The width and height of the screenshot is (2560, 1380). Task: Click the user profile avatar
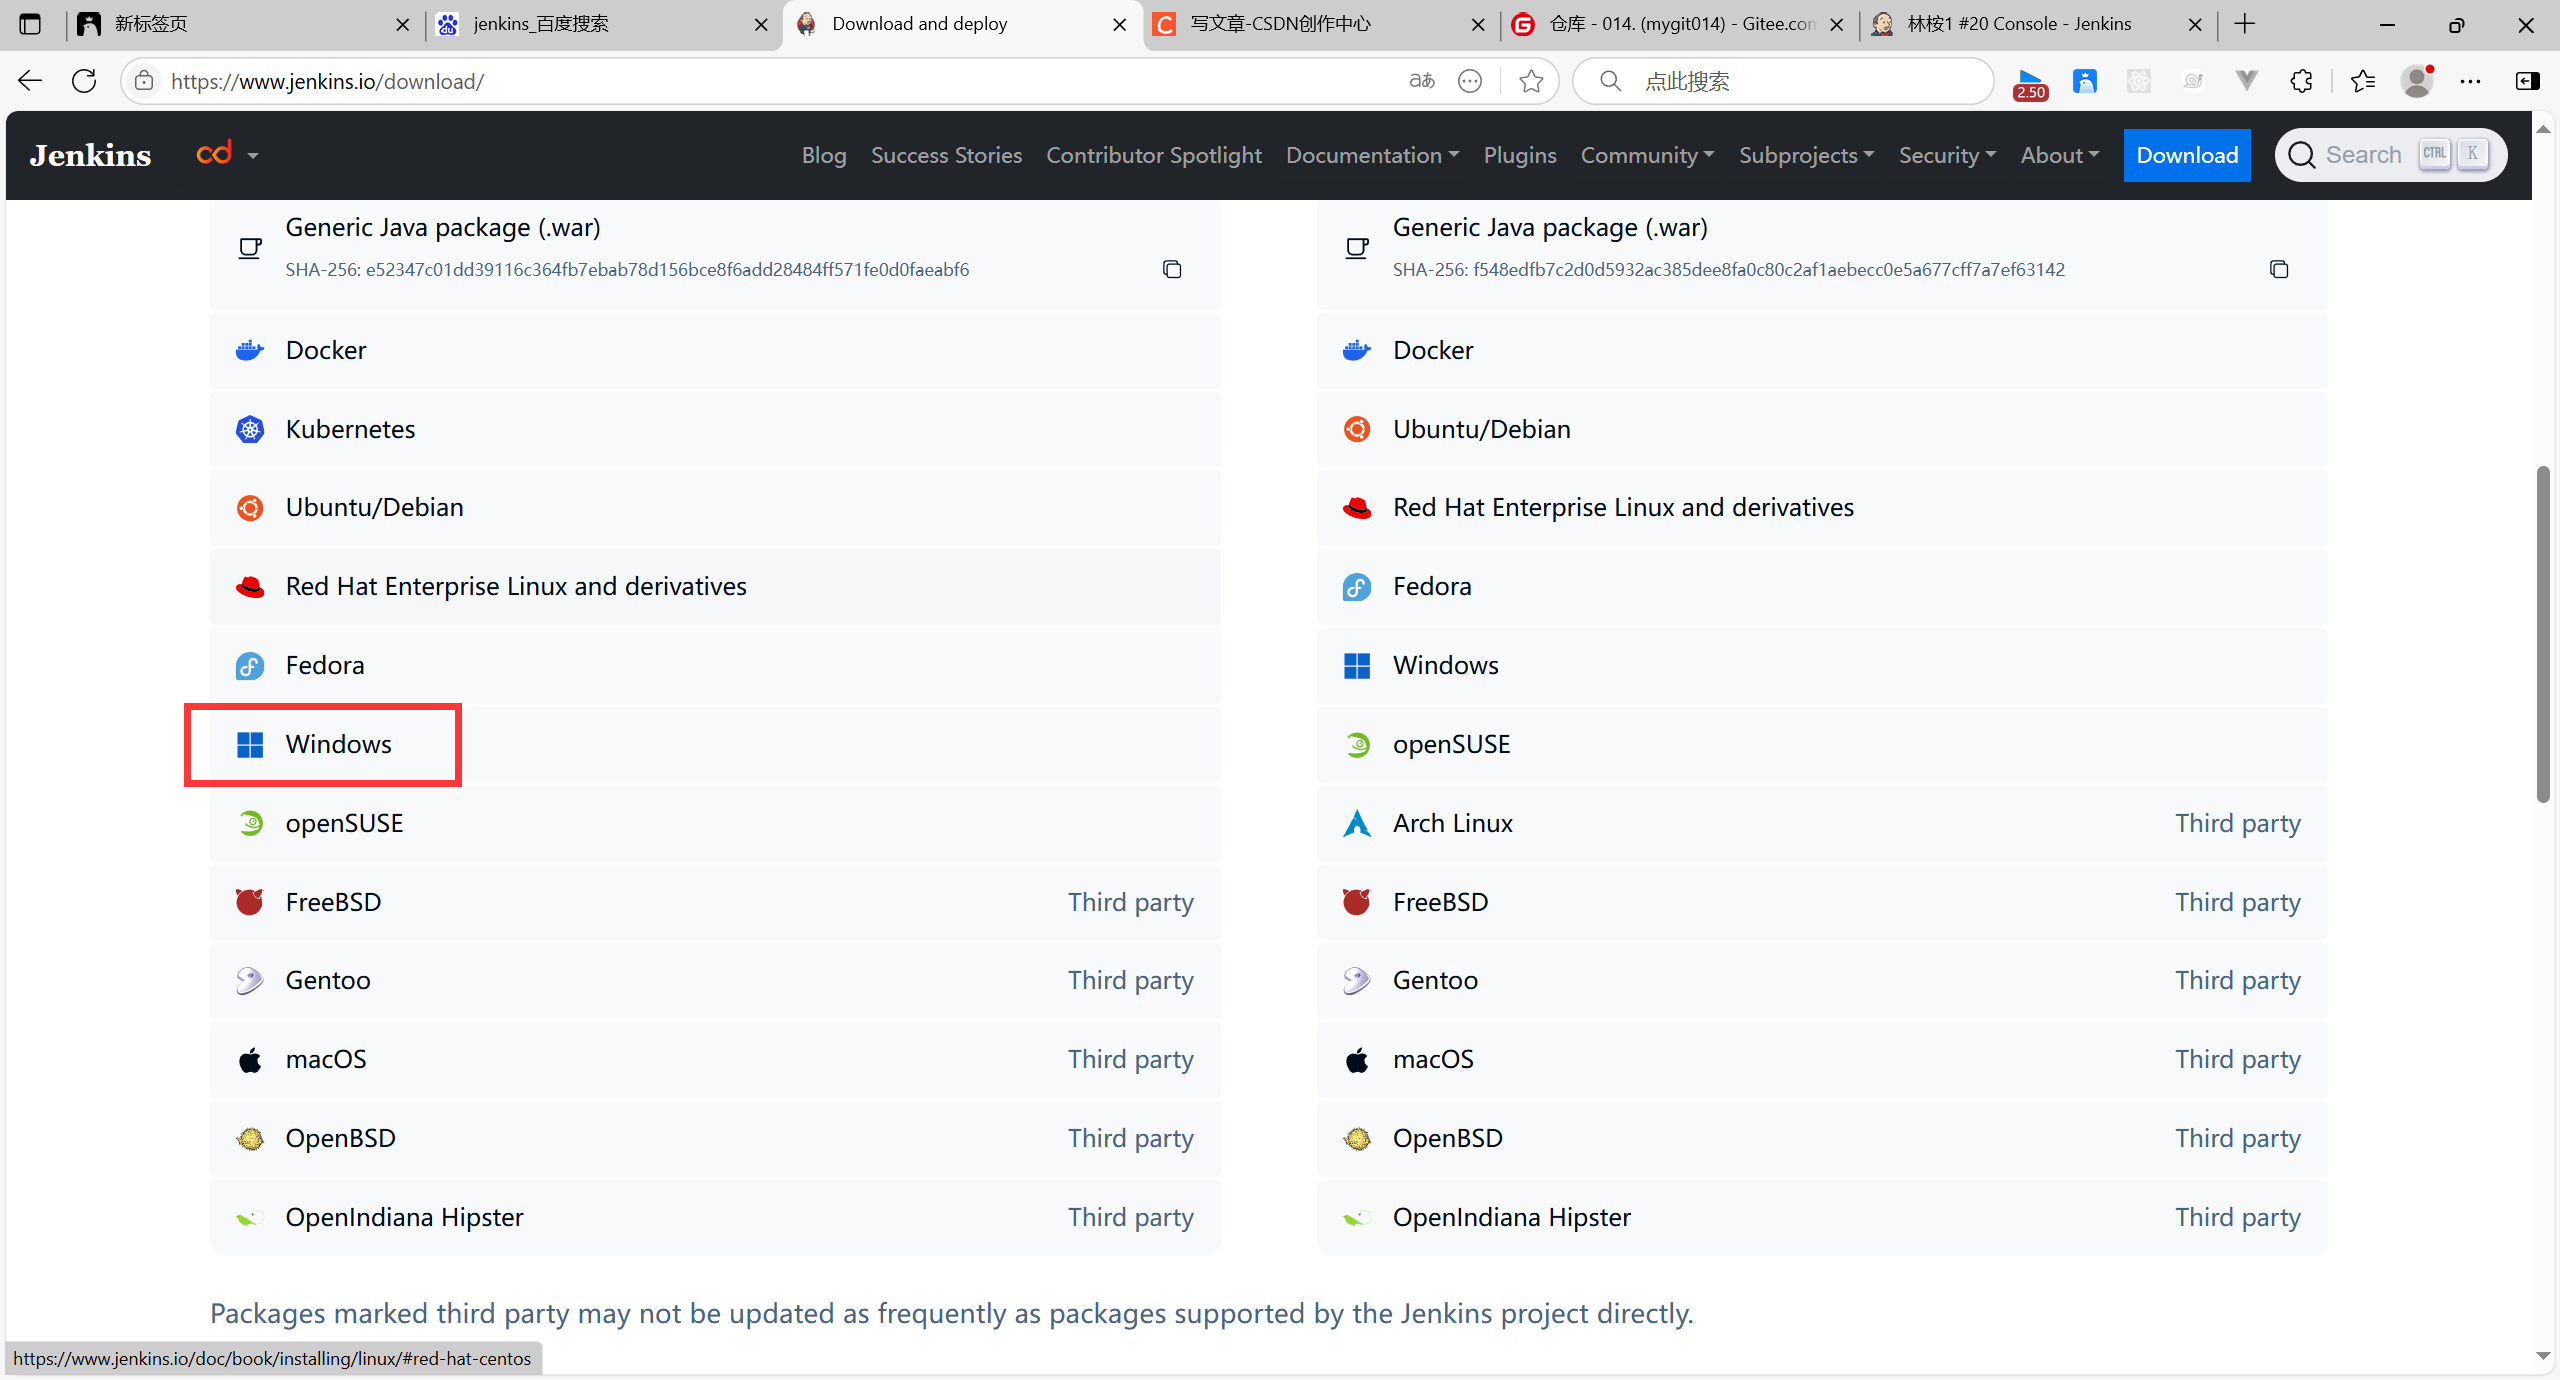click(2417, 81)
